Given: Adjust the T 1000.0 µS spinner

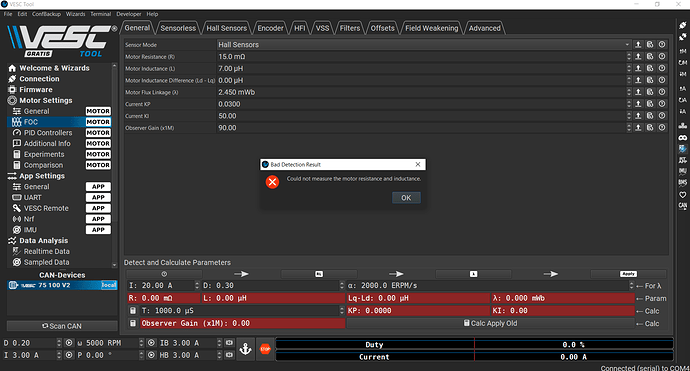Looking at the screenshot, I should point(342,311).
